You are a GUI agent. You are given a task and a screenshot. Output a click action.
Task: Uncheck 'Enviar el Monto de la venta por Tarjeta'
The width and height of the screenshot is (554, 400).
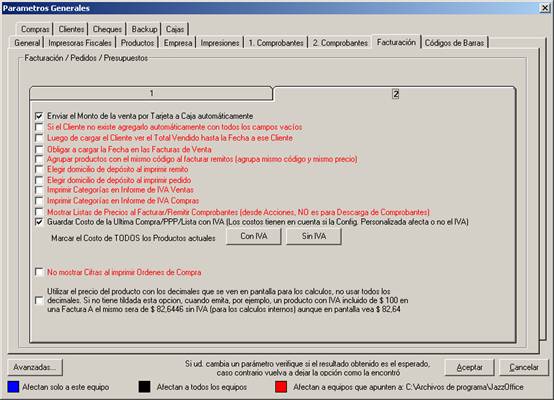click(39, 116)
